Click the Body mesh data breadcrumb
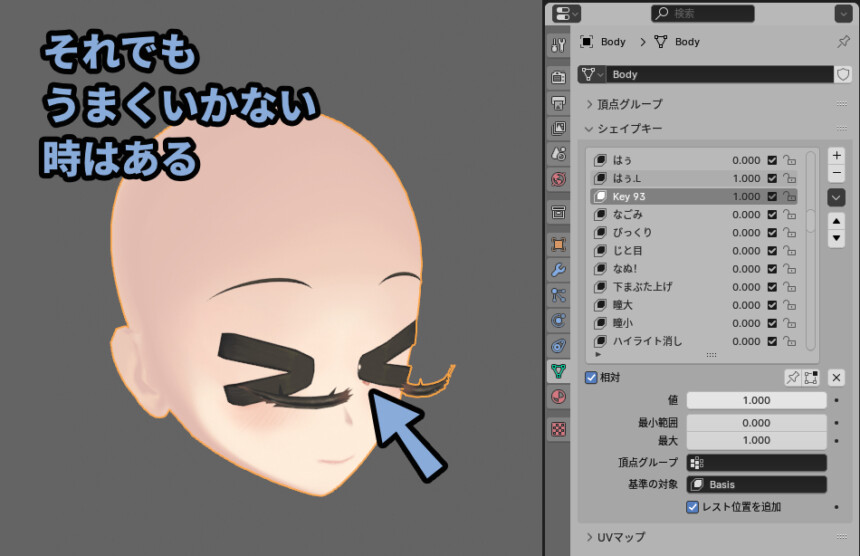The width and height of the screenshot is (860, 556). pyautogui.click(x=677, y=42)
